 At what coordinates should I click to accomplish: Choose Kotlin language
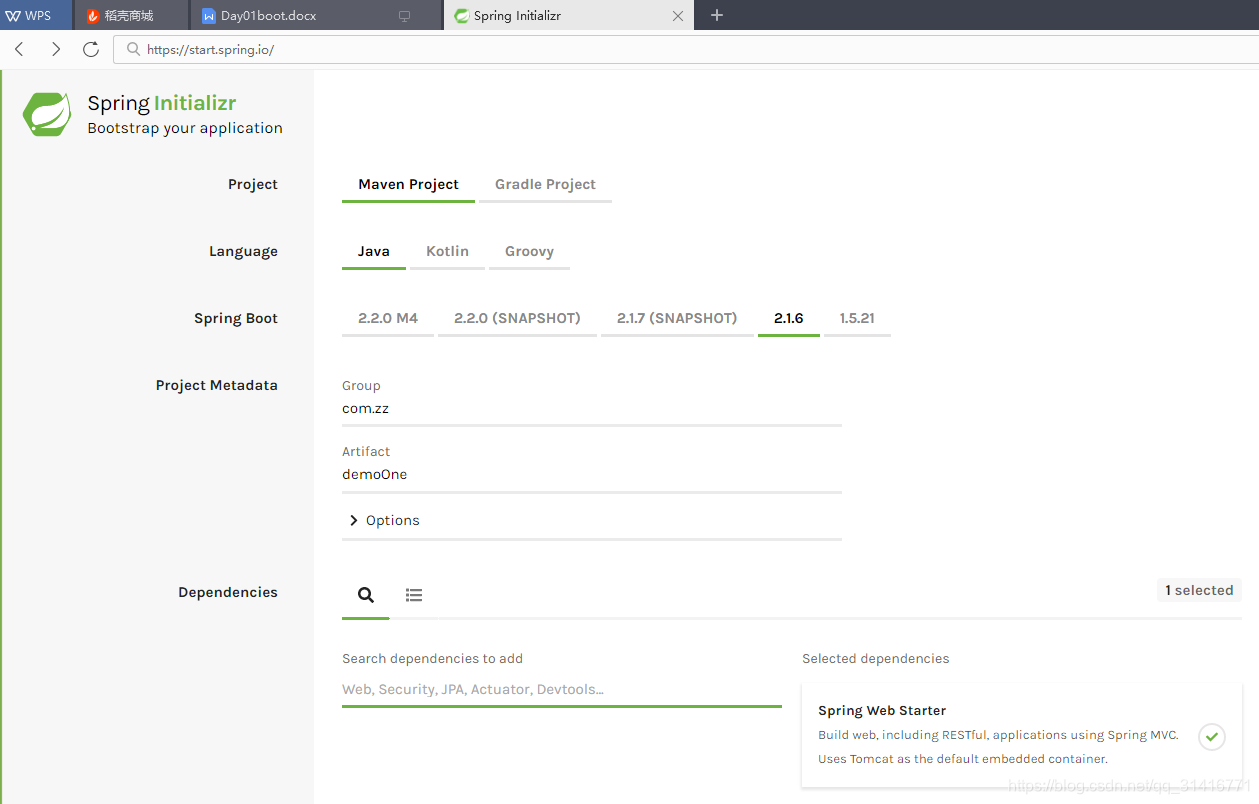[447, 252]
